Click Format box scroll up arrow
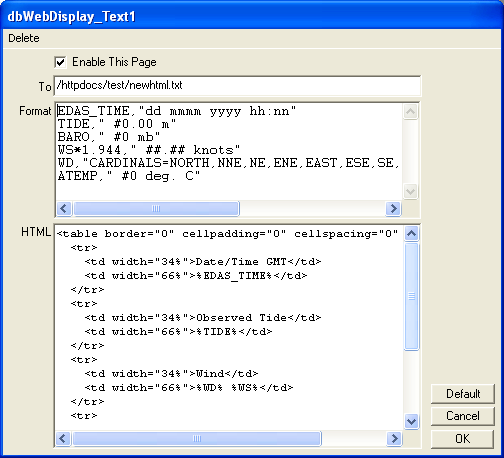Viewport: 504px width, 458px height. (x=411, y=111)
